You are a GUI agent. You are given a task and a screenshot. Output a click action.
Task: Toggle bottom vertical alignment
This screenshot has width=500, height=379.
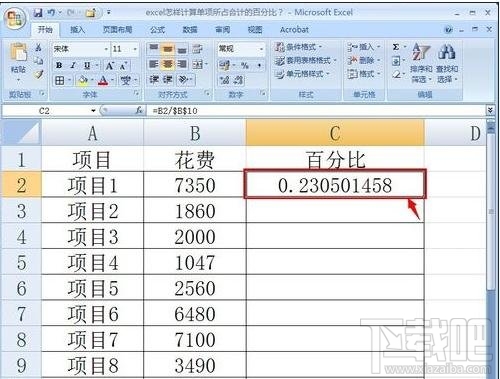(182, 49)
